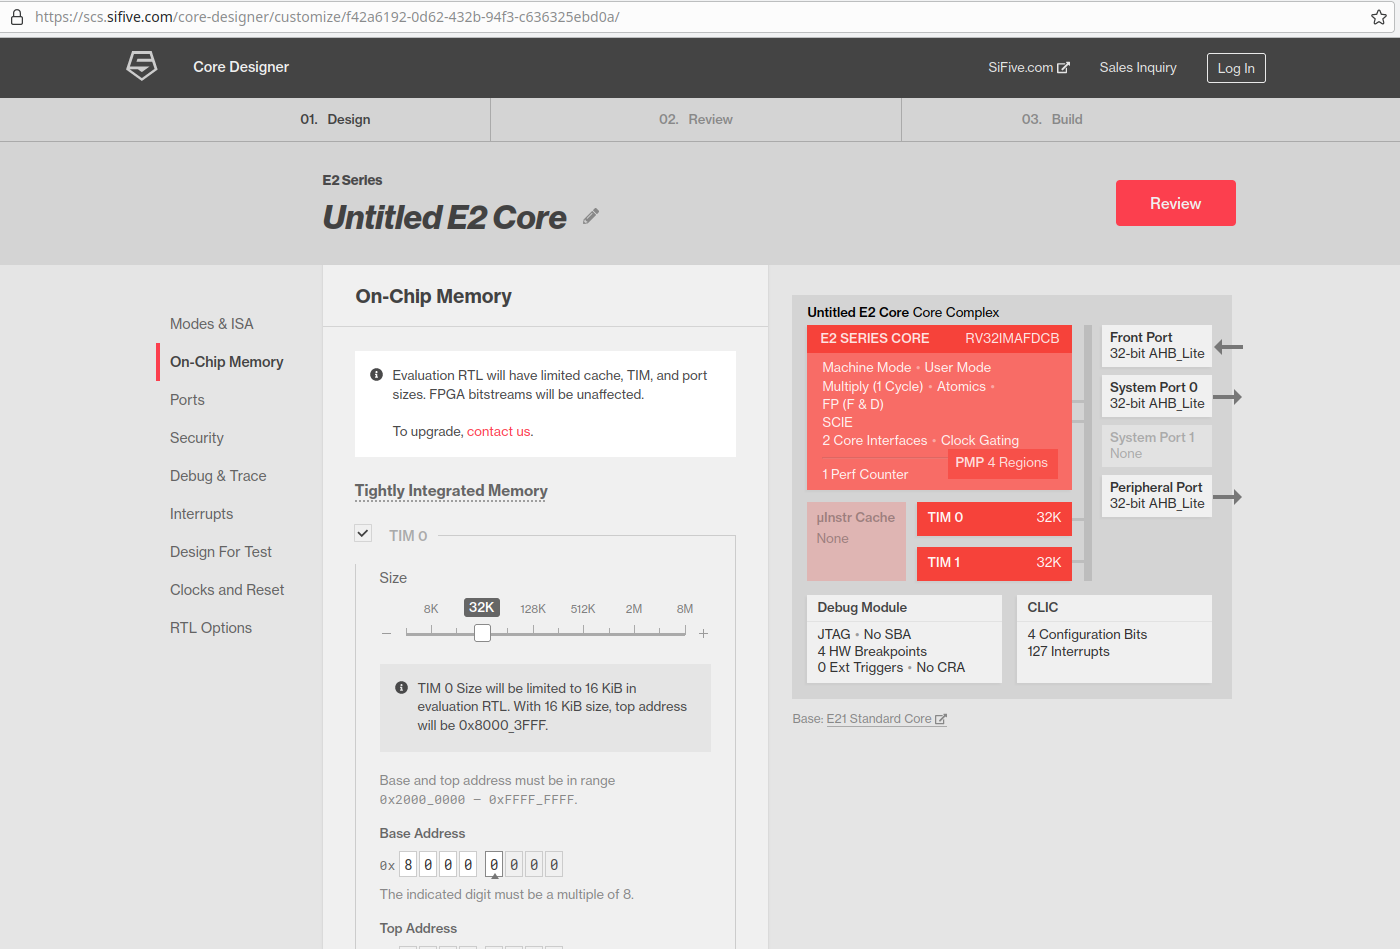
Task: Select Modes & ISA in sidebar
Action: pyautogui.click(x=212, y=324)
